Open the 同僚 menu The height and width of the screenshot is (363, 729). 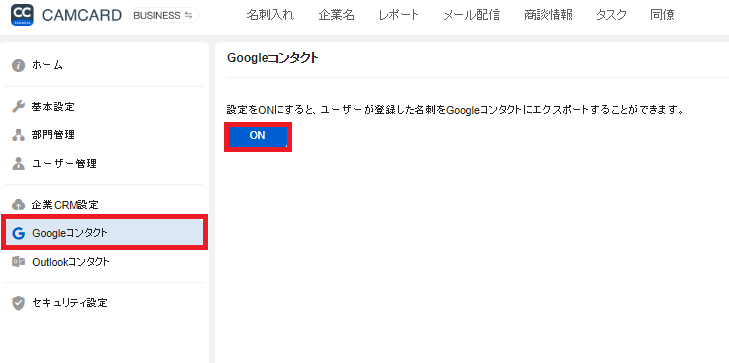pyautogui.click(x=663, y=15)
